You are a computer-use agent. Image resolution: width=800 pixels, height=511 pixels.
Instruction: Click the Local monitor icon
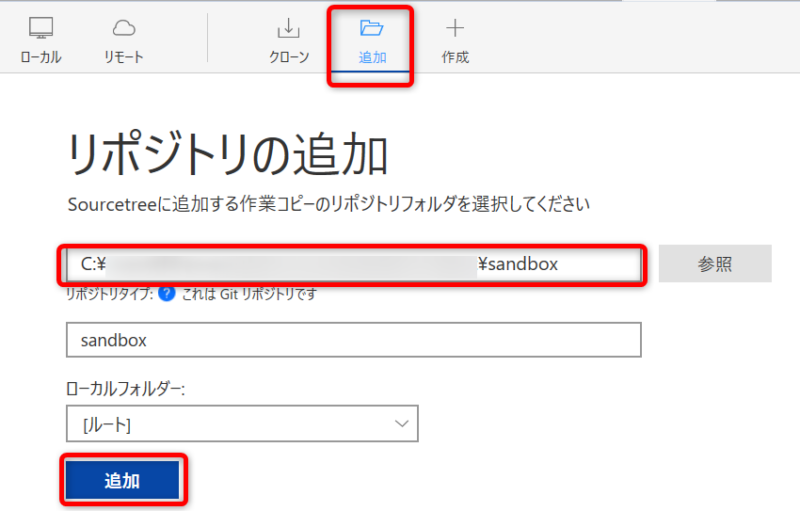pyautogui.click(x=41, y=28)
